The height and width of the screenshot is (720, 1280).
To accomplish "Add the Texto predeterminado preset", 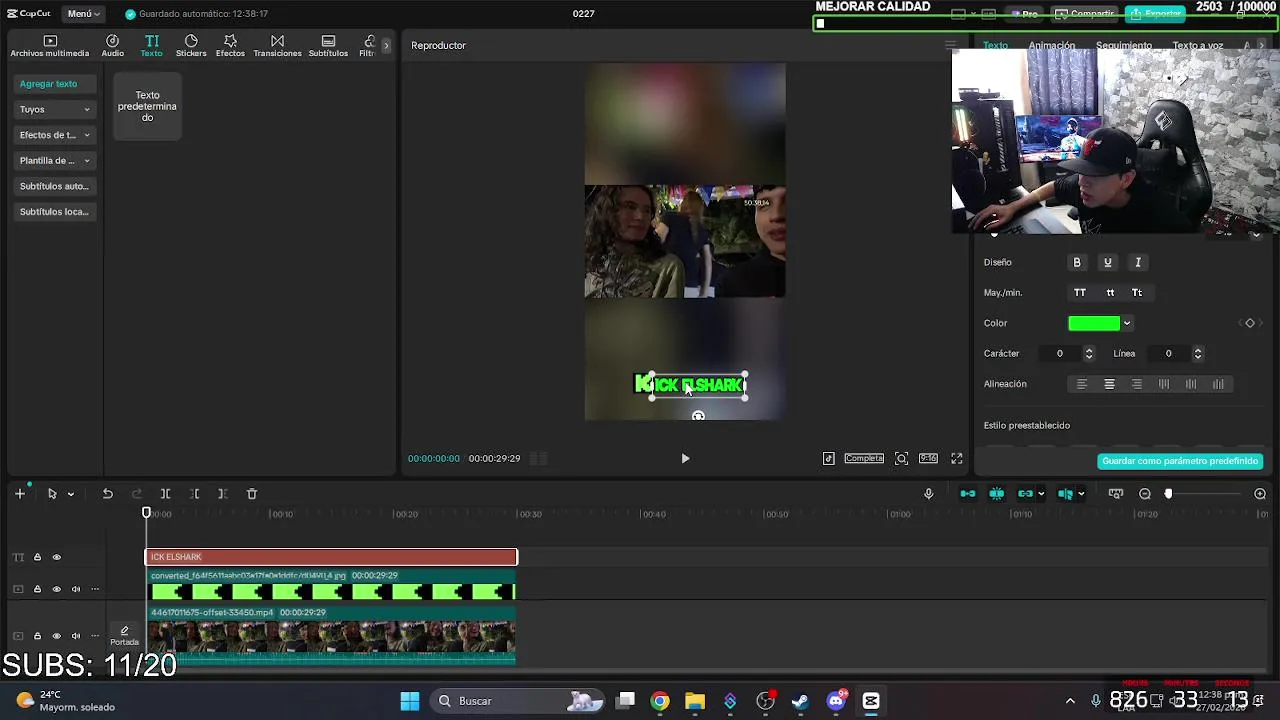I will (x=147, y=106).
